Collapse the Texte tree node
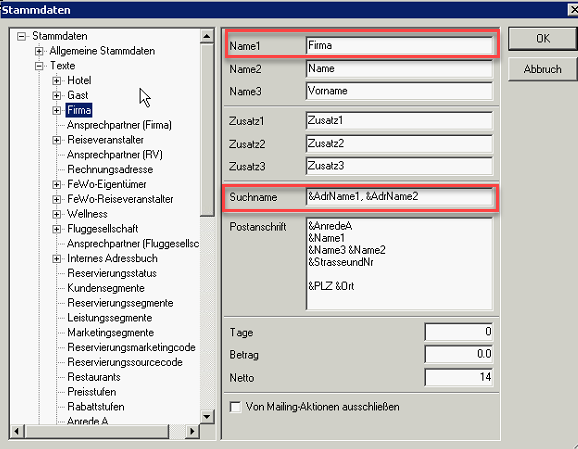Viewport: 578px width, 449px height. 39,66
